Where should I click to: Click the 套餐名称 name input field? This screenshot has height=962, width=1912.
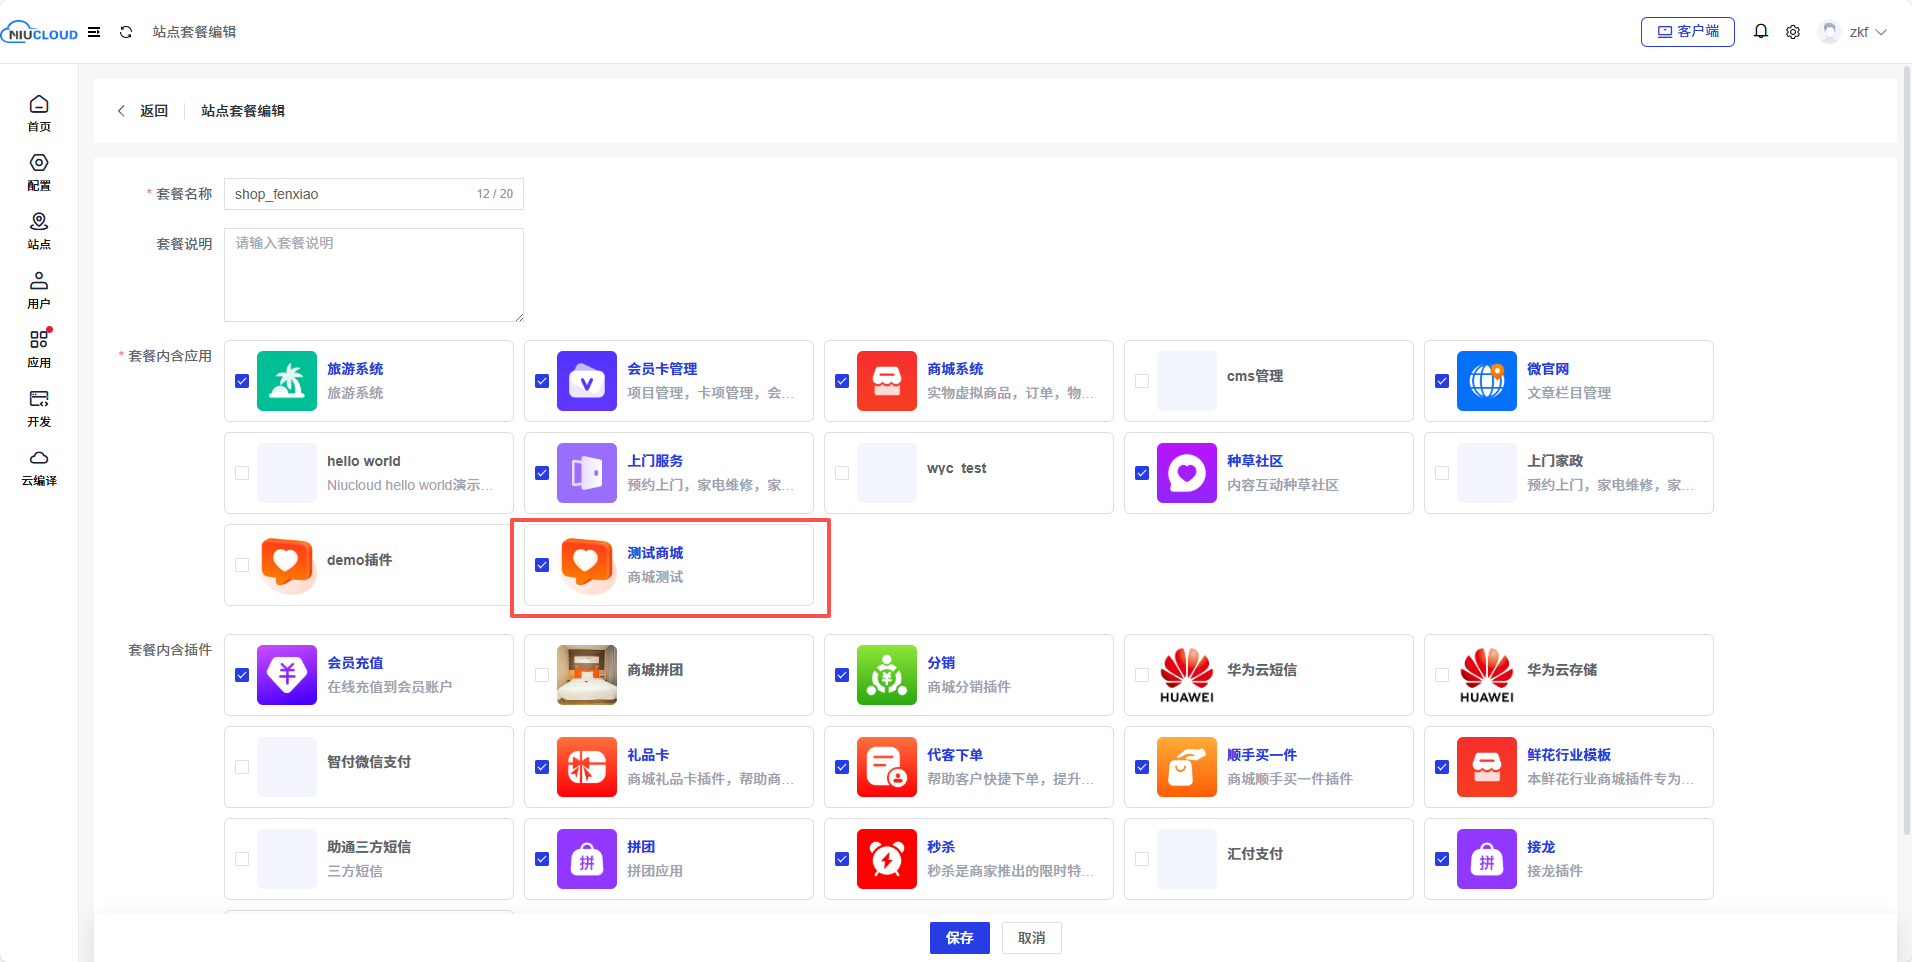point(350,193)
